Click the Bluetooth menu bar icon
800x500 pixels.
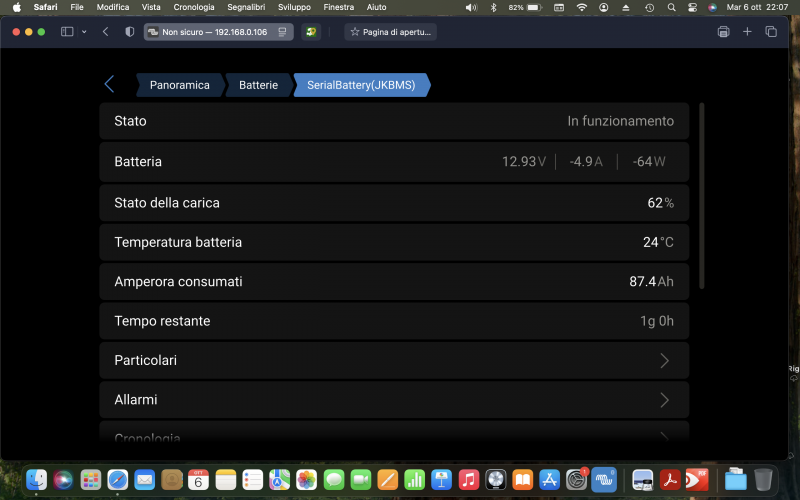[x=493, y=7]
